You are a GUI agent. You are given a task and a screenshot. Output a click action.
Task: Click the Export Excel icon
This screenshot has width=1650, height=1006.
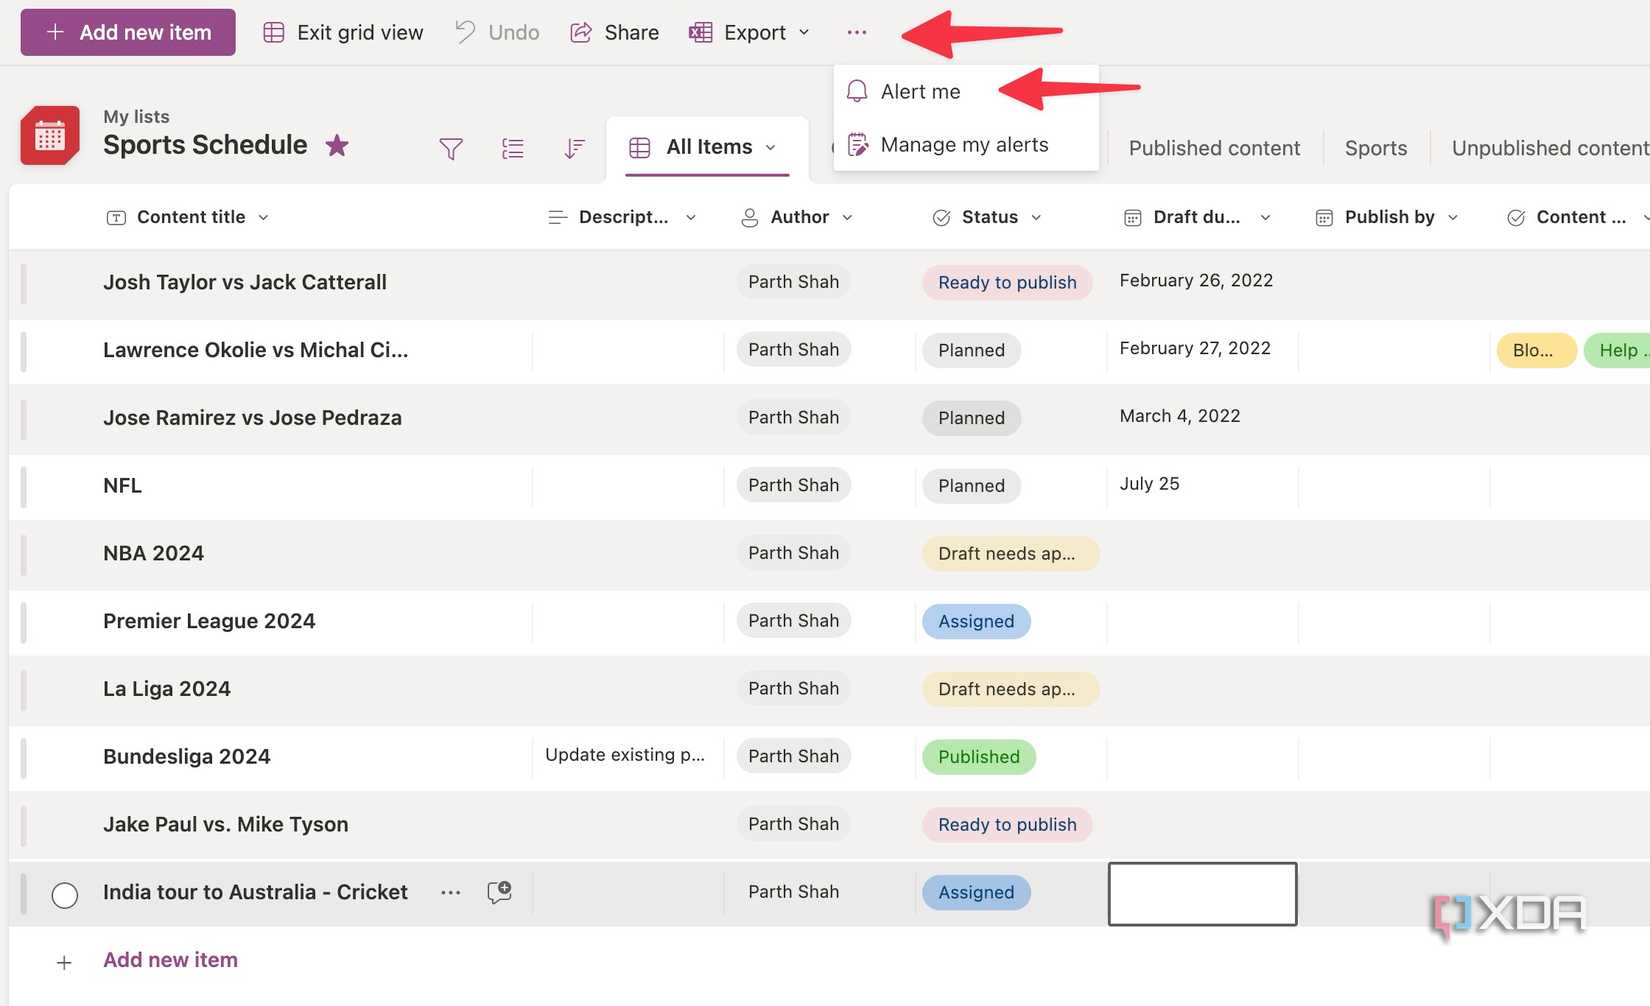click(x=700, y=32)
